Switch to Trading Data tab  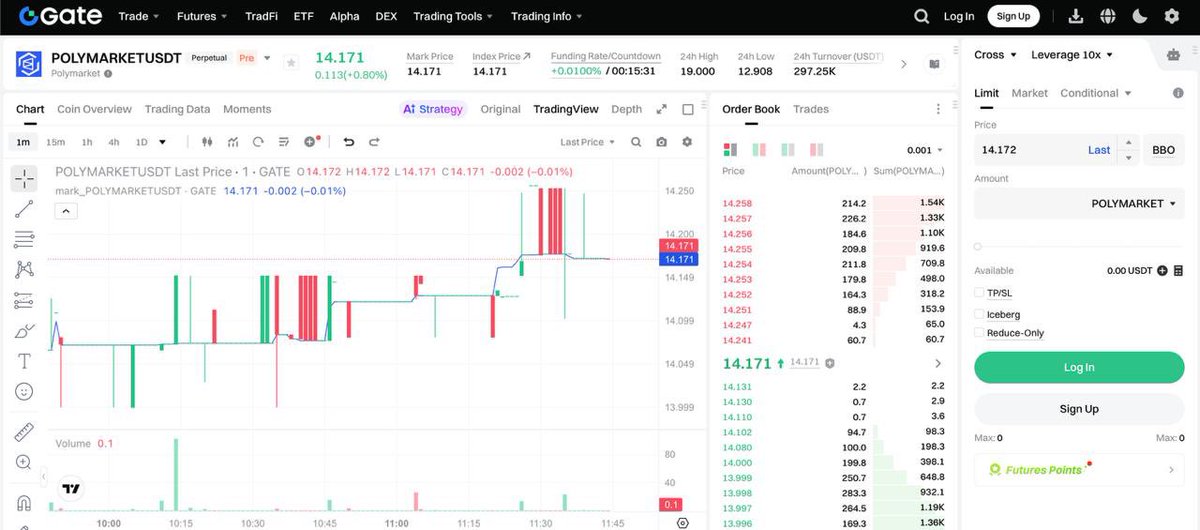point(177,109)
